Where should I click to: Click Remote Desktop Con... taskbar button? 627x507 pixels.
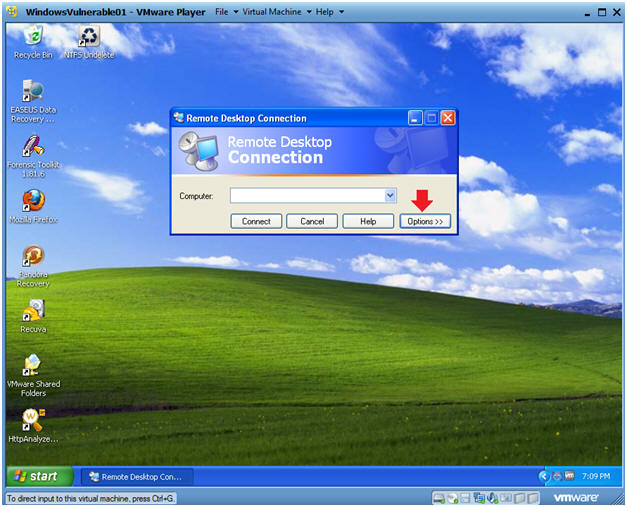tap(137, 477)
